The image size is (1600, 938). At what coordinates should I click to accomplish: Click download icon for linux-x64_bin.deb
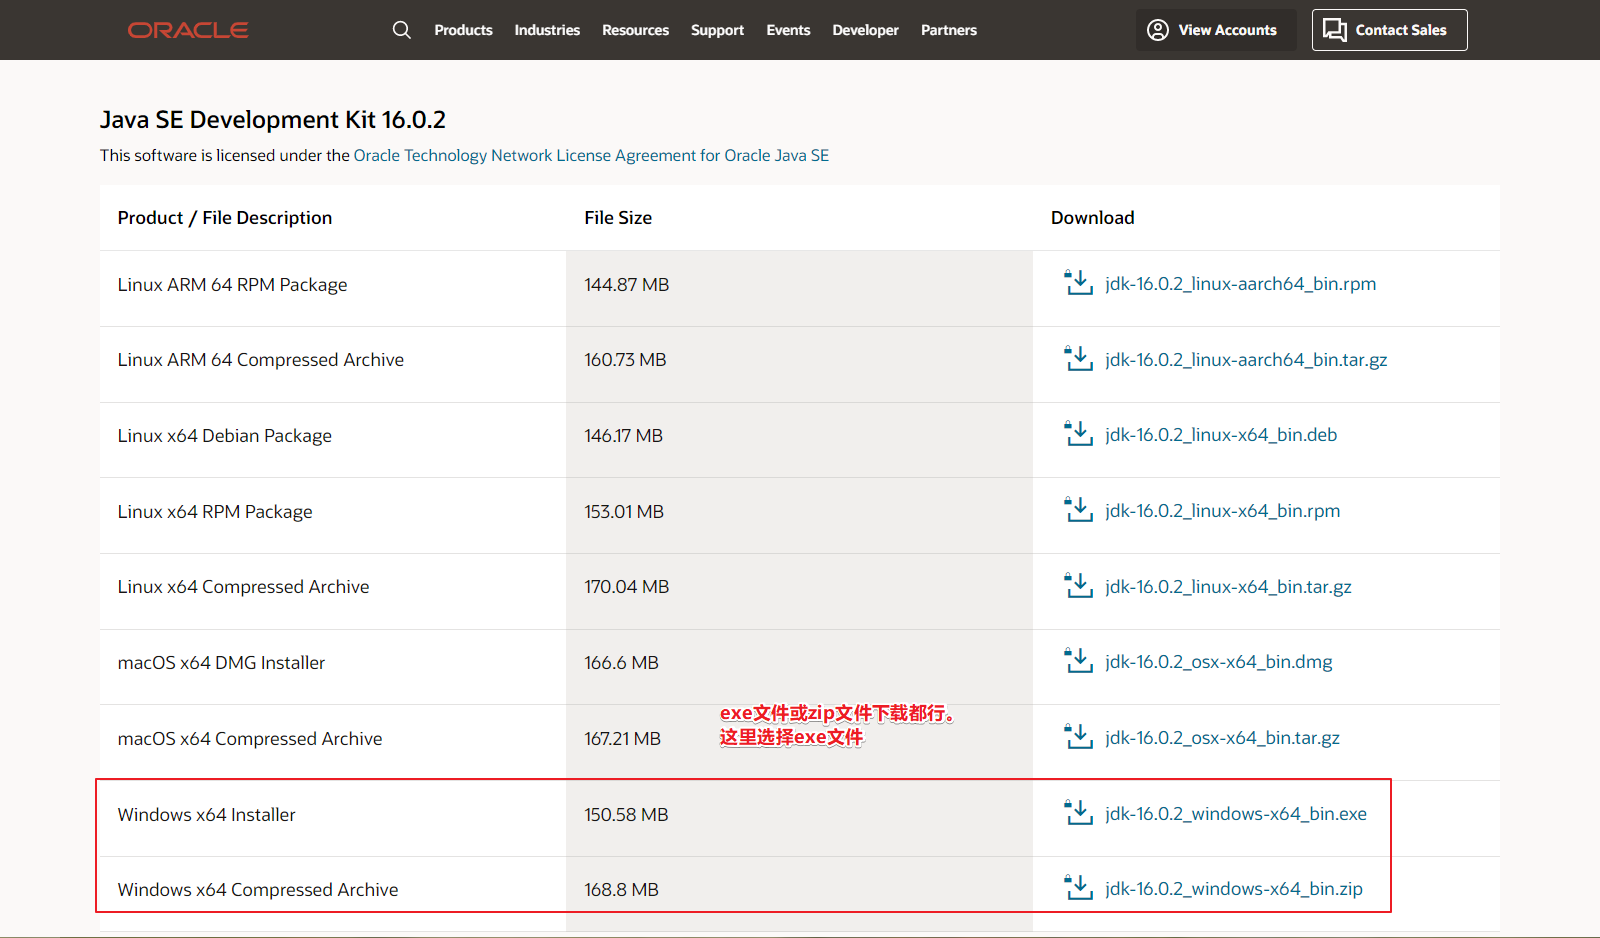coord(1078,434)
